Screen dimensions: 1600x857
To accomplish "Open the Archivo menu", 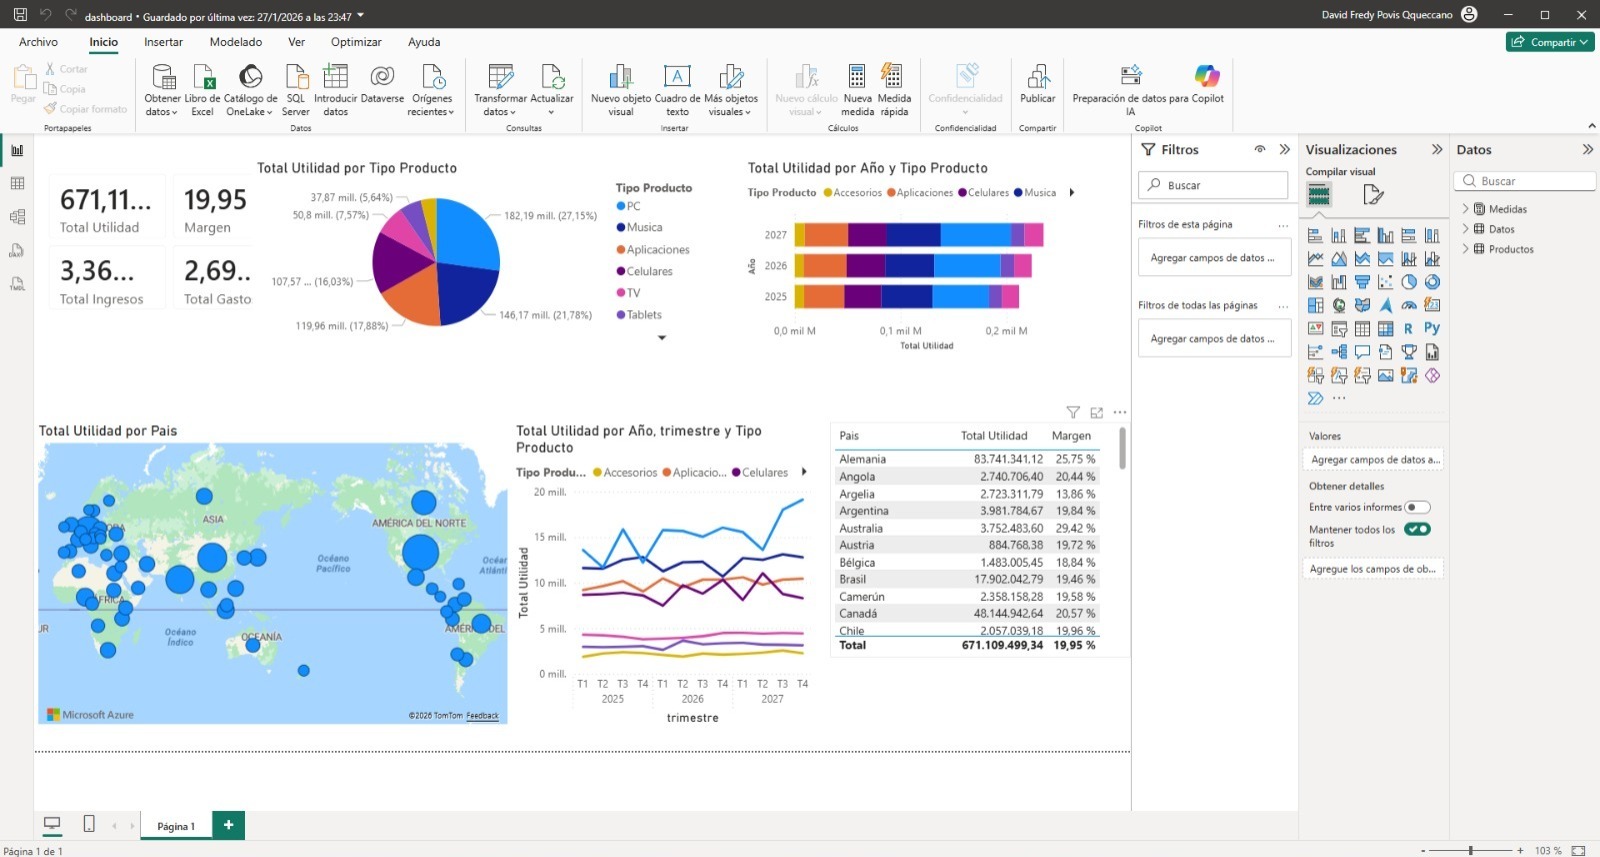I will (x=38, y=42).
